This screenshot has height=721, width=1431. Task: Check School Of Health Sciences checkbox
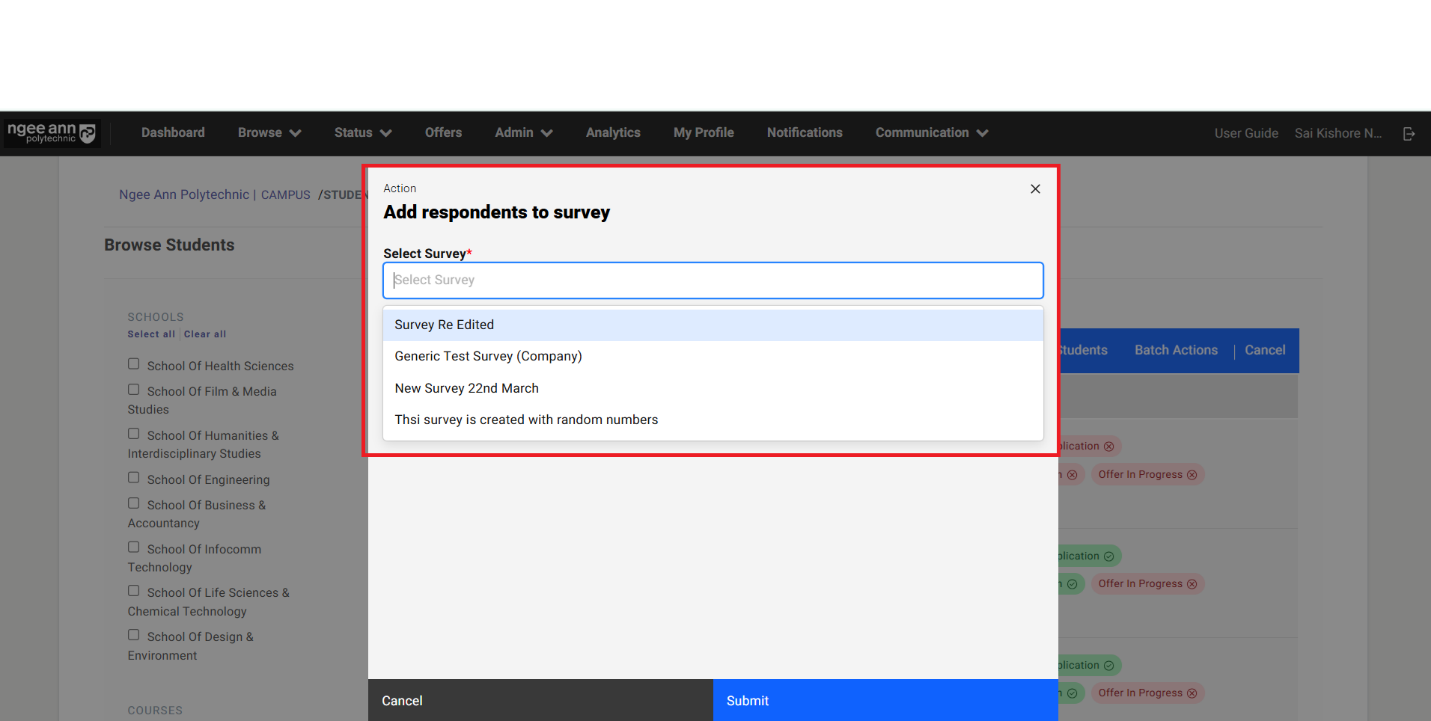[134, 365]
